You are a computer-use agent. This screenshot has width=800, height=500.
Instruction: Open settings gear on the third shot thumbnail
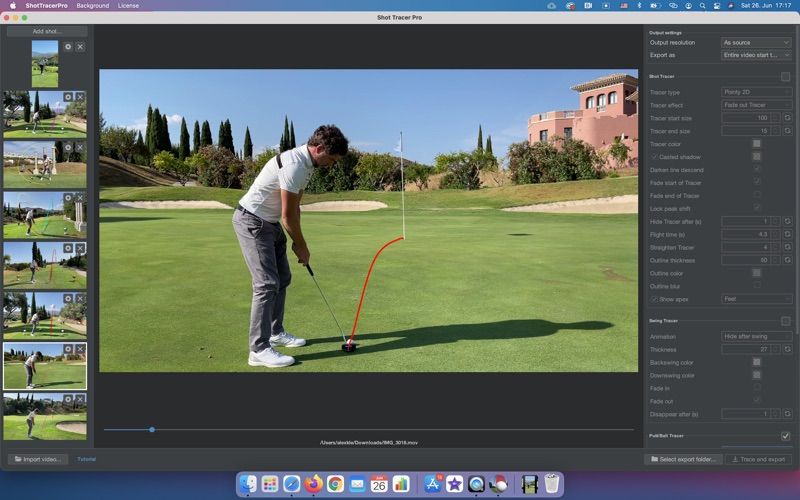[x=68, y=147]
